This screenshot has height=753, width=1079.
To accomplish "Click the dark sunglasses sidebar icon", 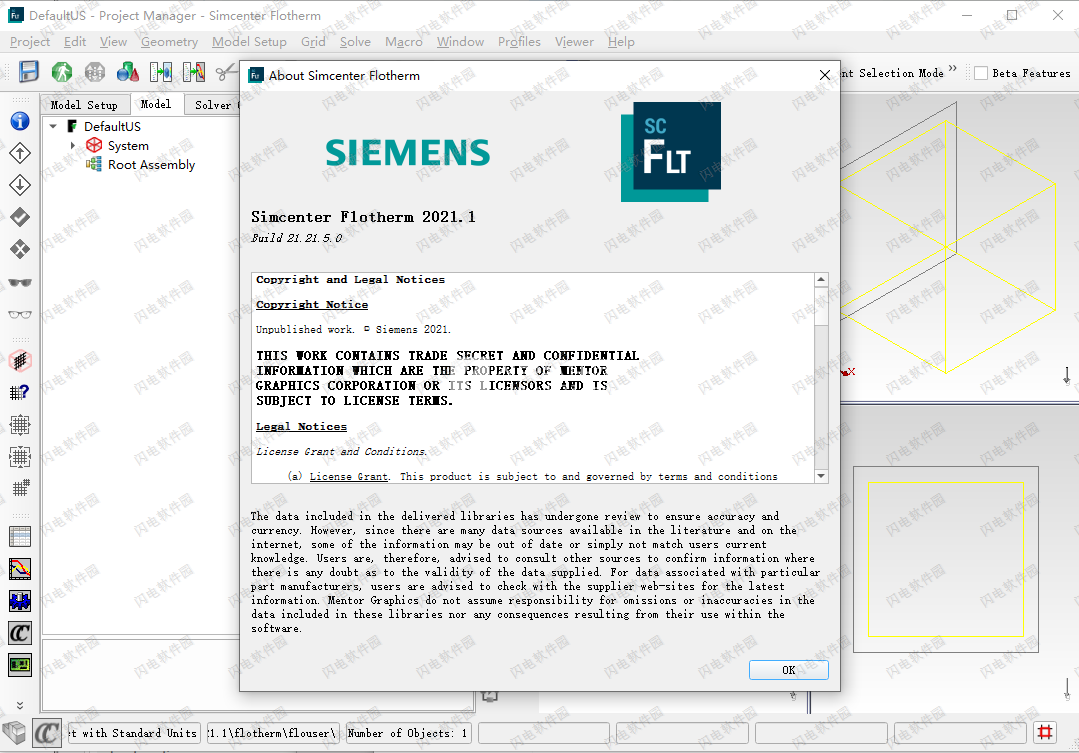I will pos(20,282).
